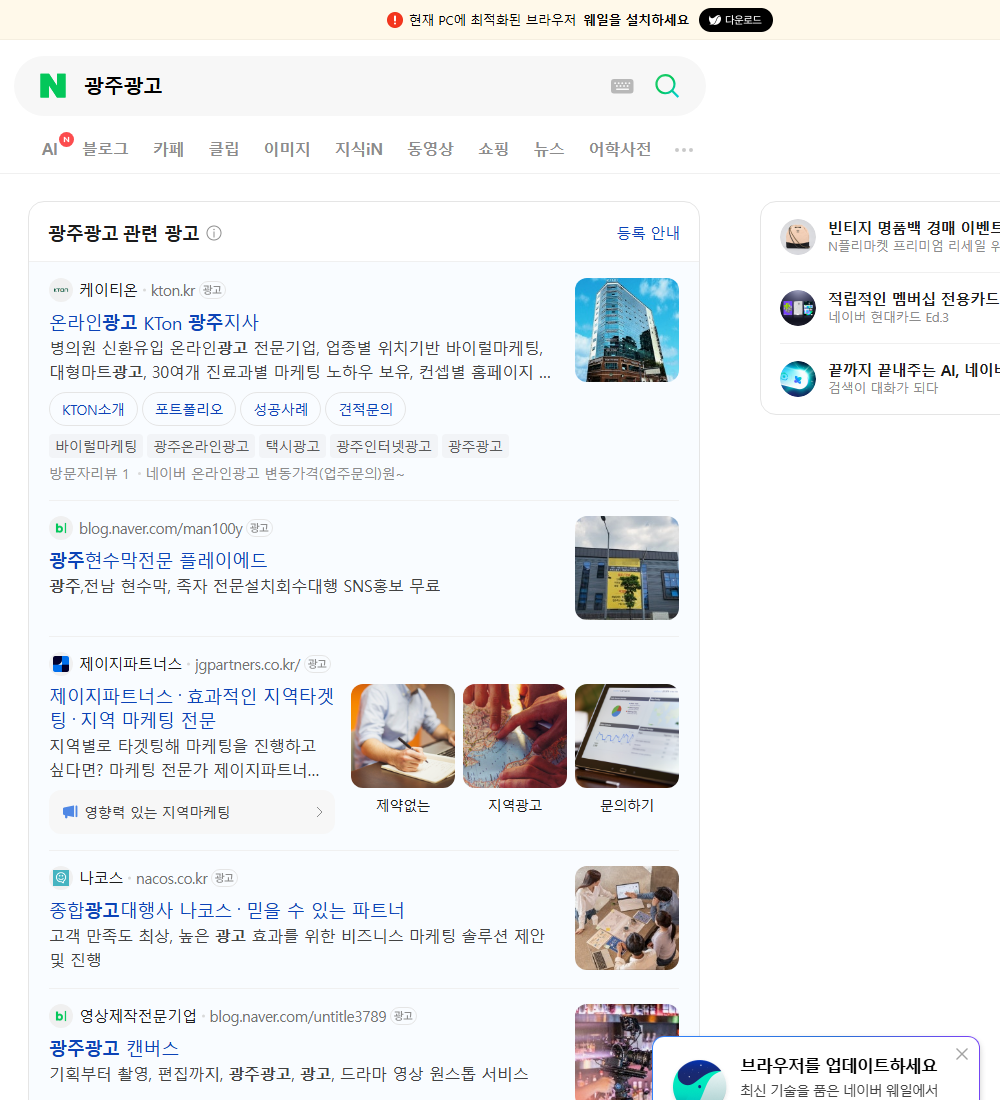Open 광주광고 캔버스 headline
This screenshot has height=1100, width=1000.
[x=114, y=1048]
